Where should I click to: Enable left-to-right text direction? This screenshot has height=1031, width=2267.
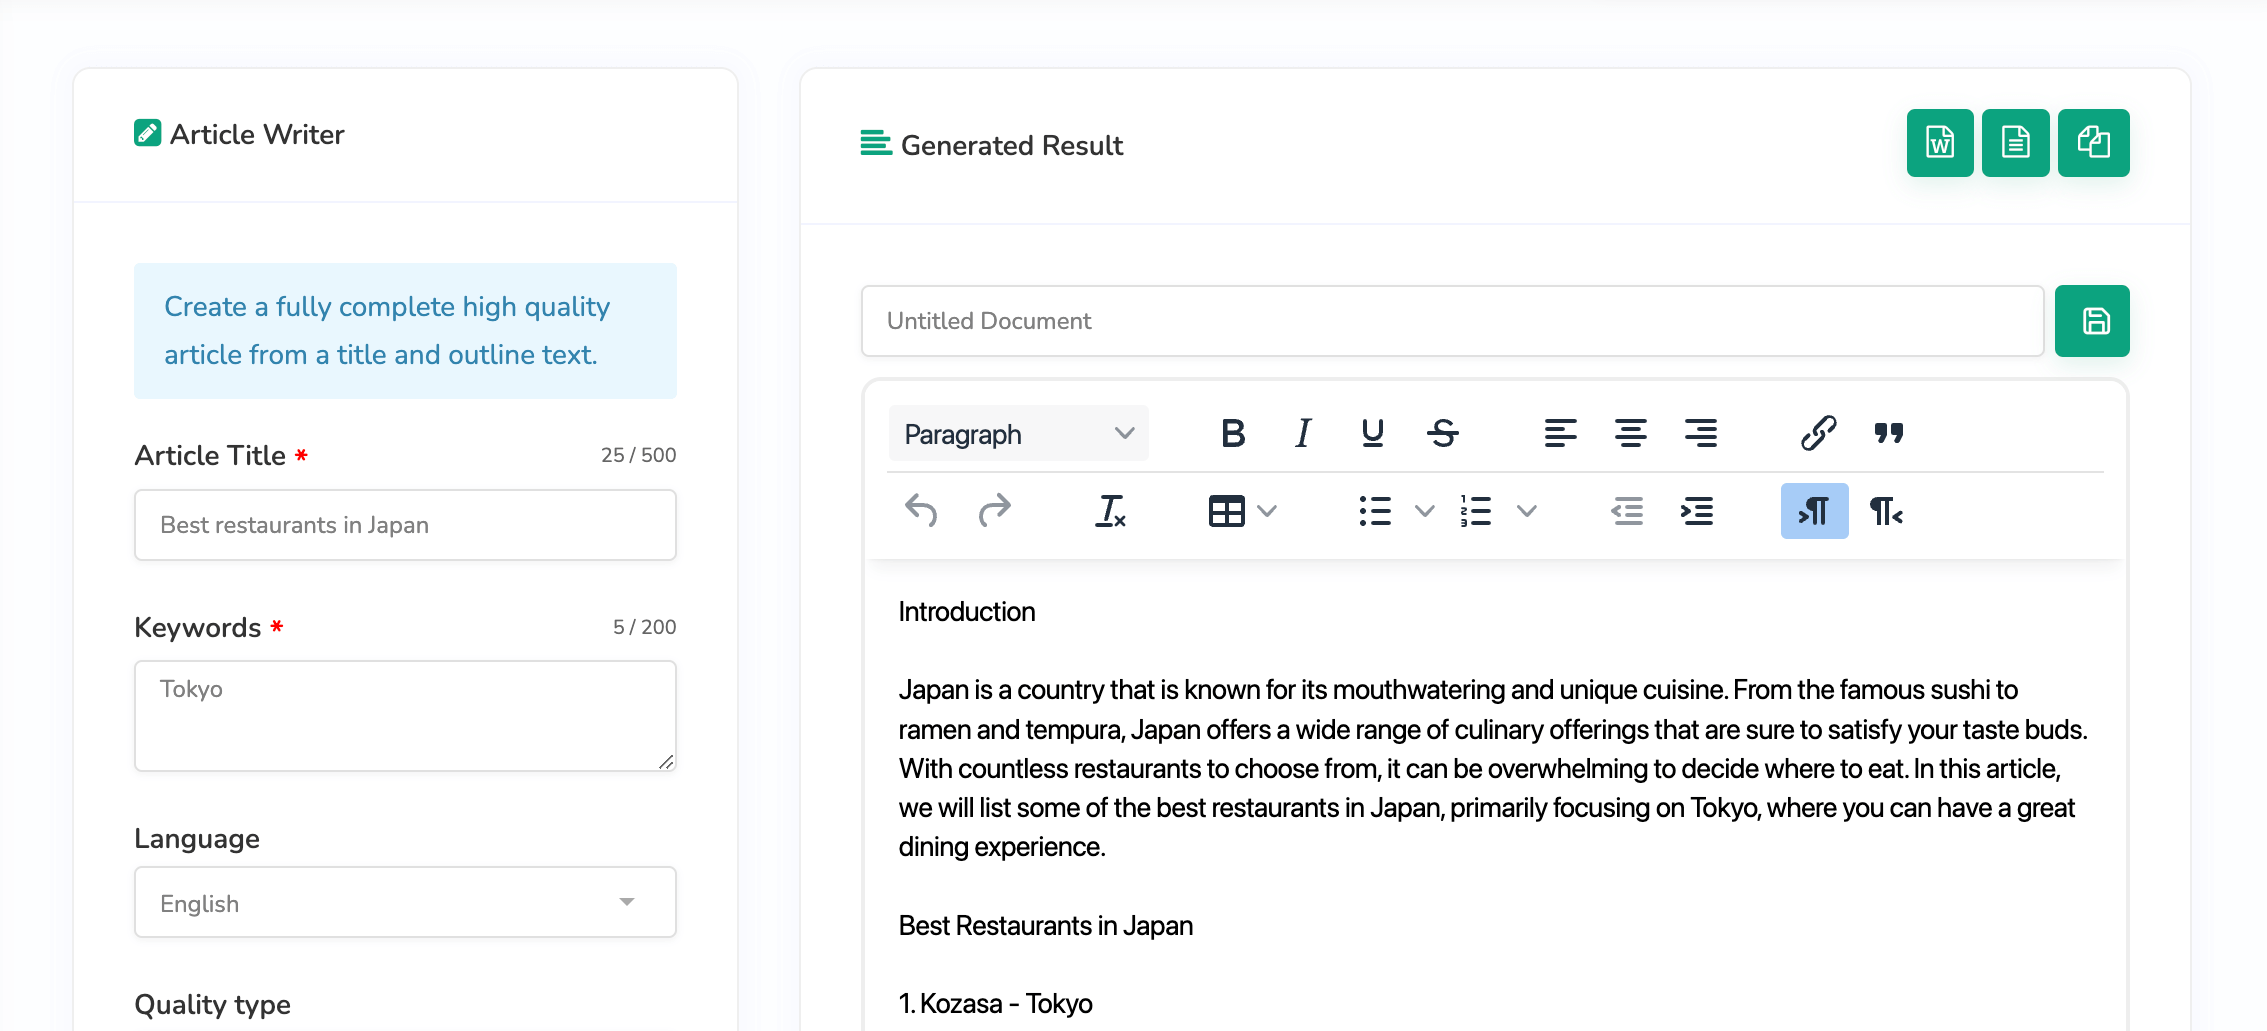click(x=1813, y=511)
